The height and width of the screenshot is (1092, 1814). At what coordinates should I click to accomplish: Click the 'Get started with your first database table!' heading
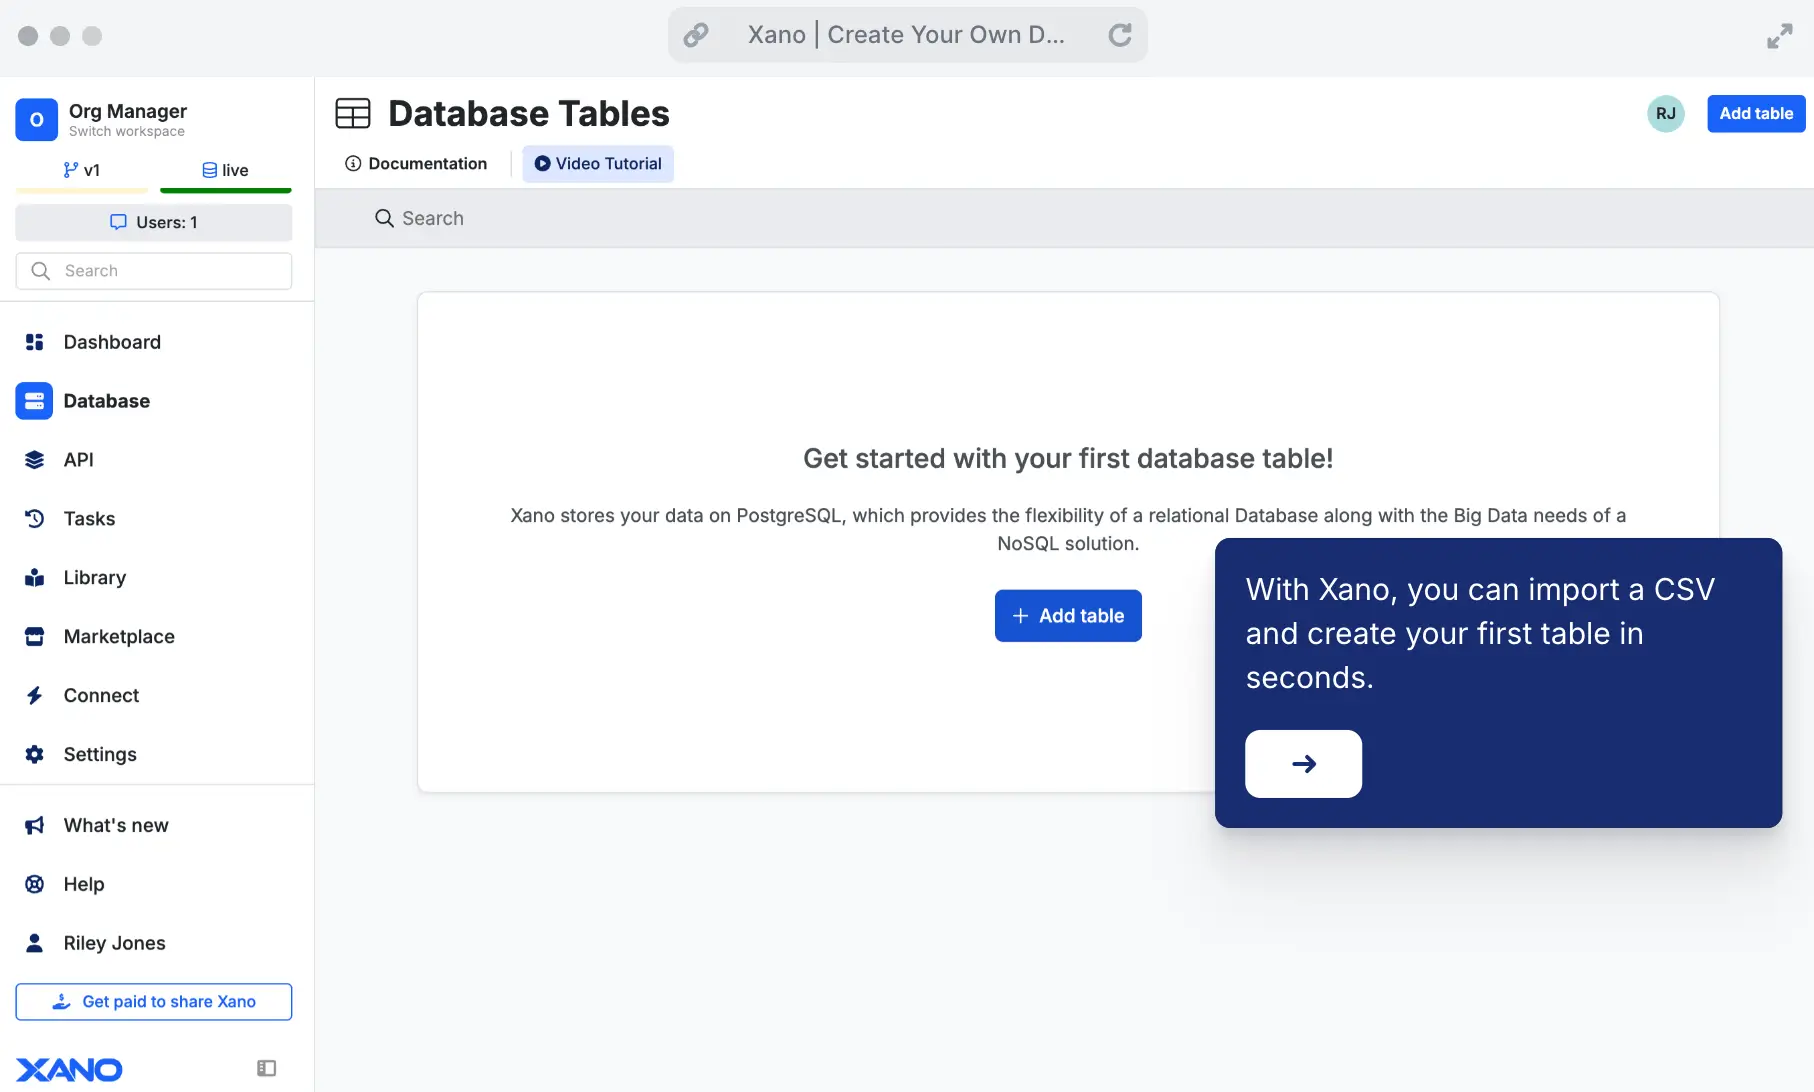1068,459
